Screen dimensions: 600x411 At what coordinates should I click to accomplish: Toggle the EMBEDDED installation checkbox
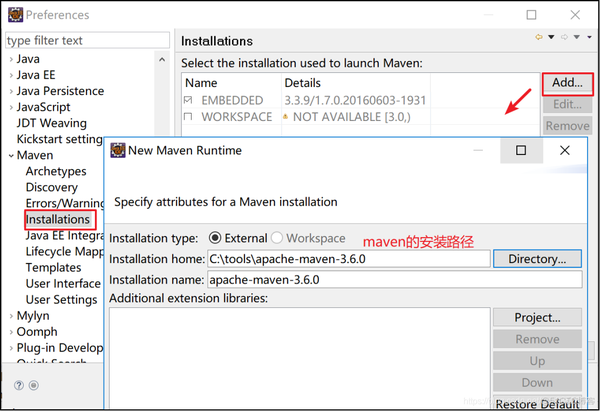189,100
